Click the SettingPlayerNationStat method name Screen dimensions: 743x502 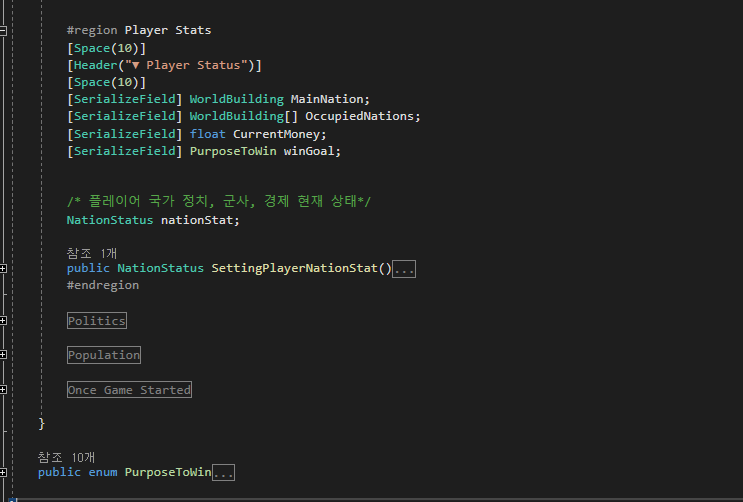(294, 268)
